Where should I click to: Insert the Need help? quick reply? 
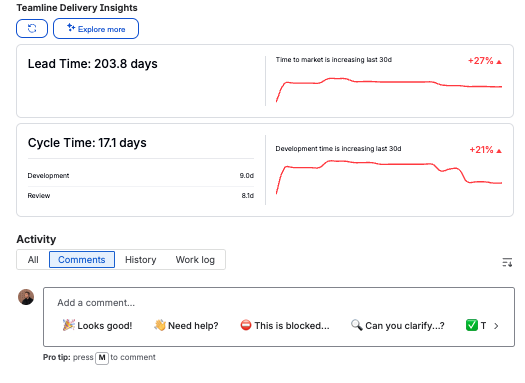tap(186, 325)
